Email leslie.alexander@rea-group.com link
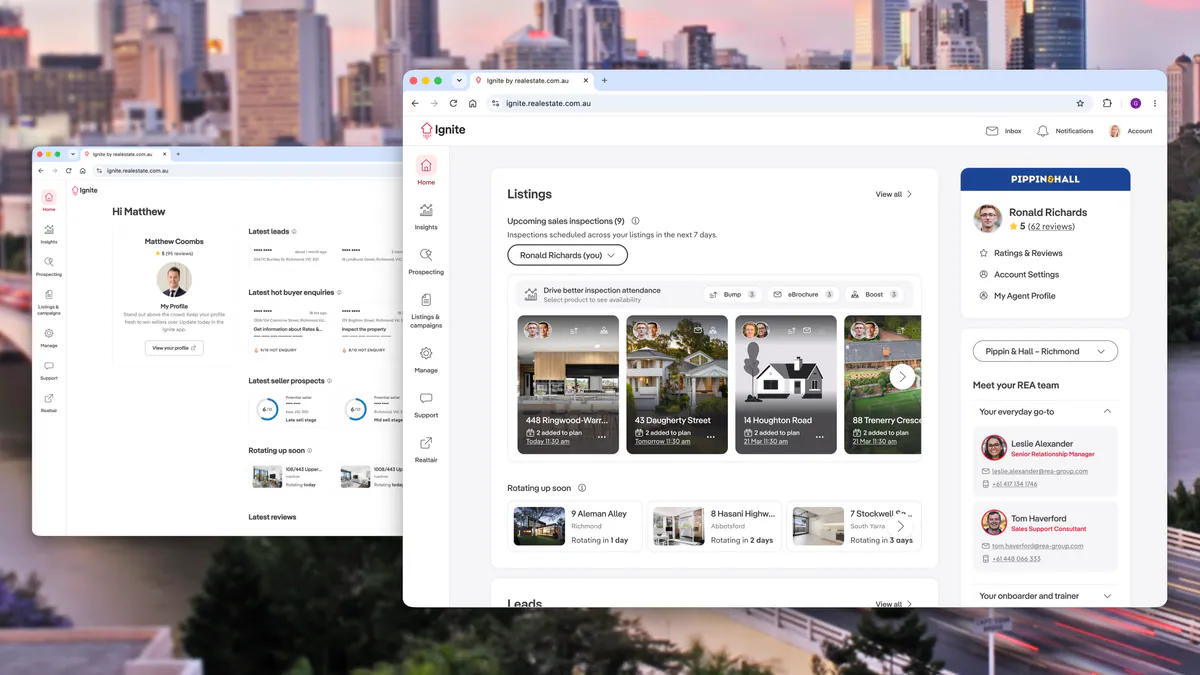The image size is (1200, 675). pos(1040,471)
